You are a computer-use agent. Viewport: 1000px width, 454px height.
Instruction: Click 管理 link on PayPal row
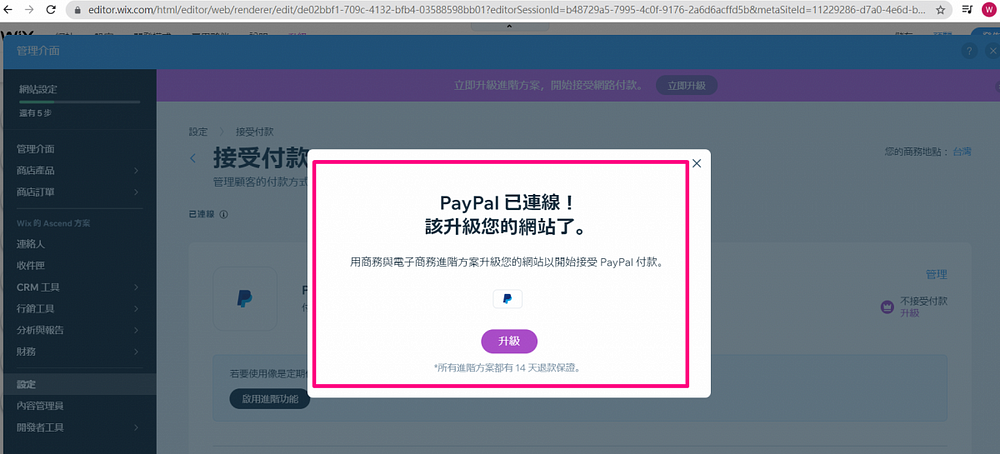[x=936, y=274]
